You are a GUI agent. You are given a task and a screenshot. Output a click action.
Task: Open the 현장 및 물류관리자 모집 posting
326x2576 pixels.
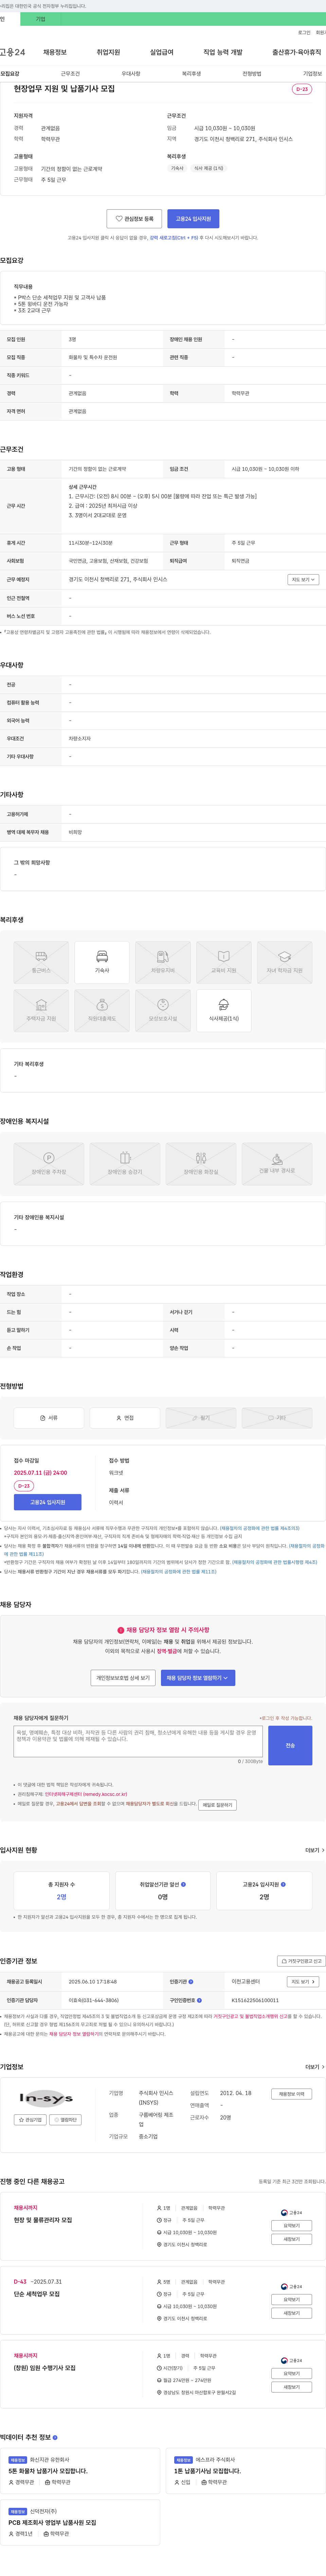pos(43,2220)
